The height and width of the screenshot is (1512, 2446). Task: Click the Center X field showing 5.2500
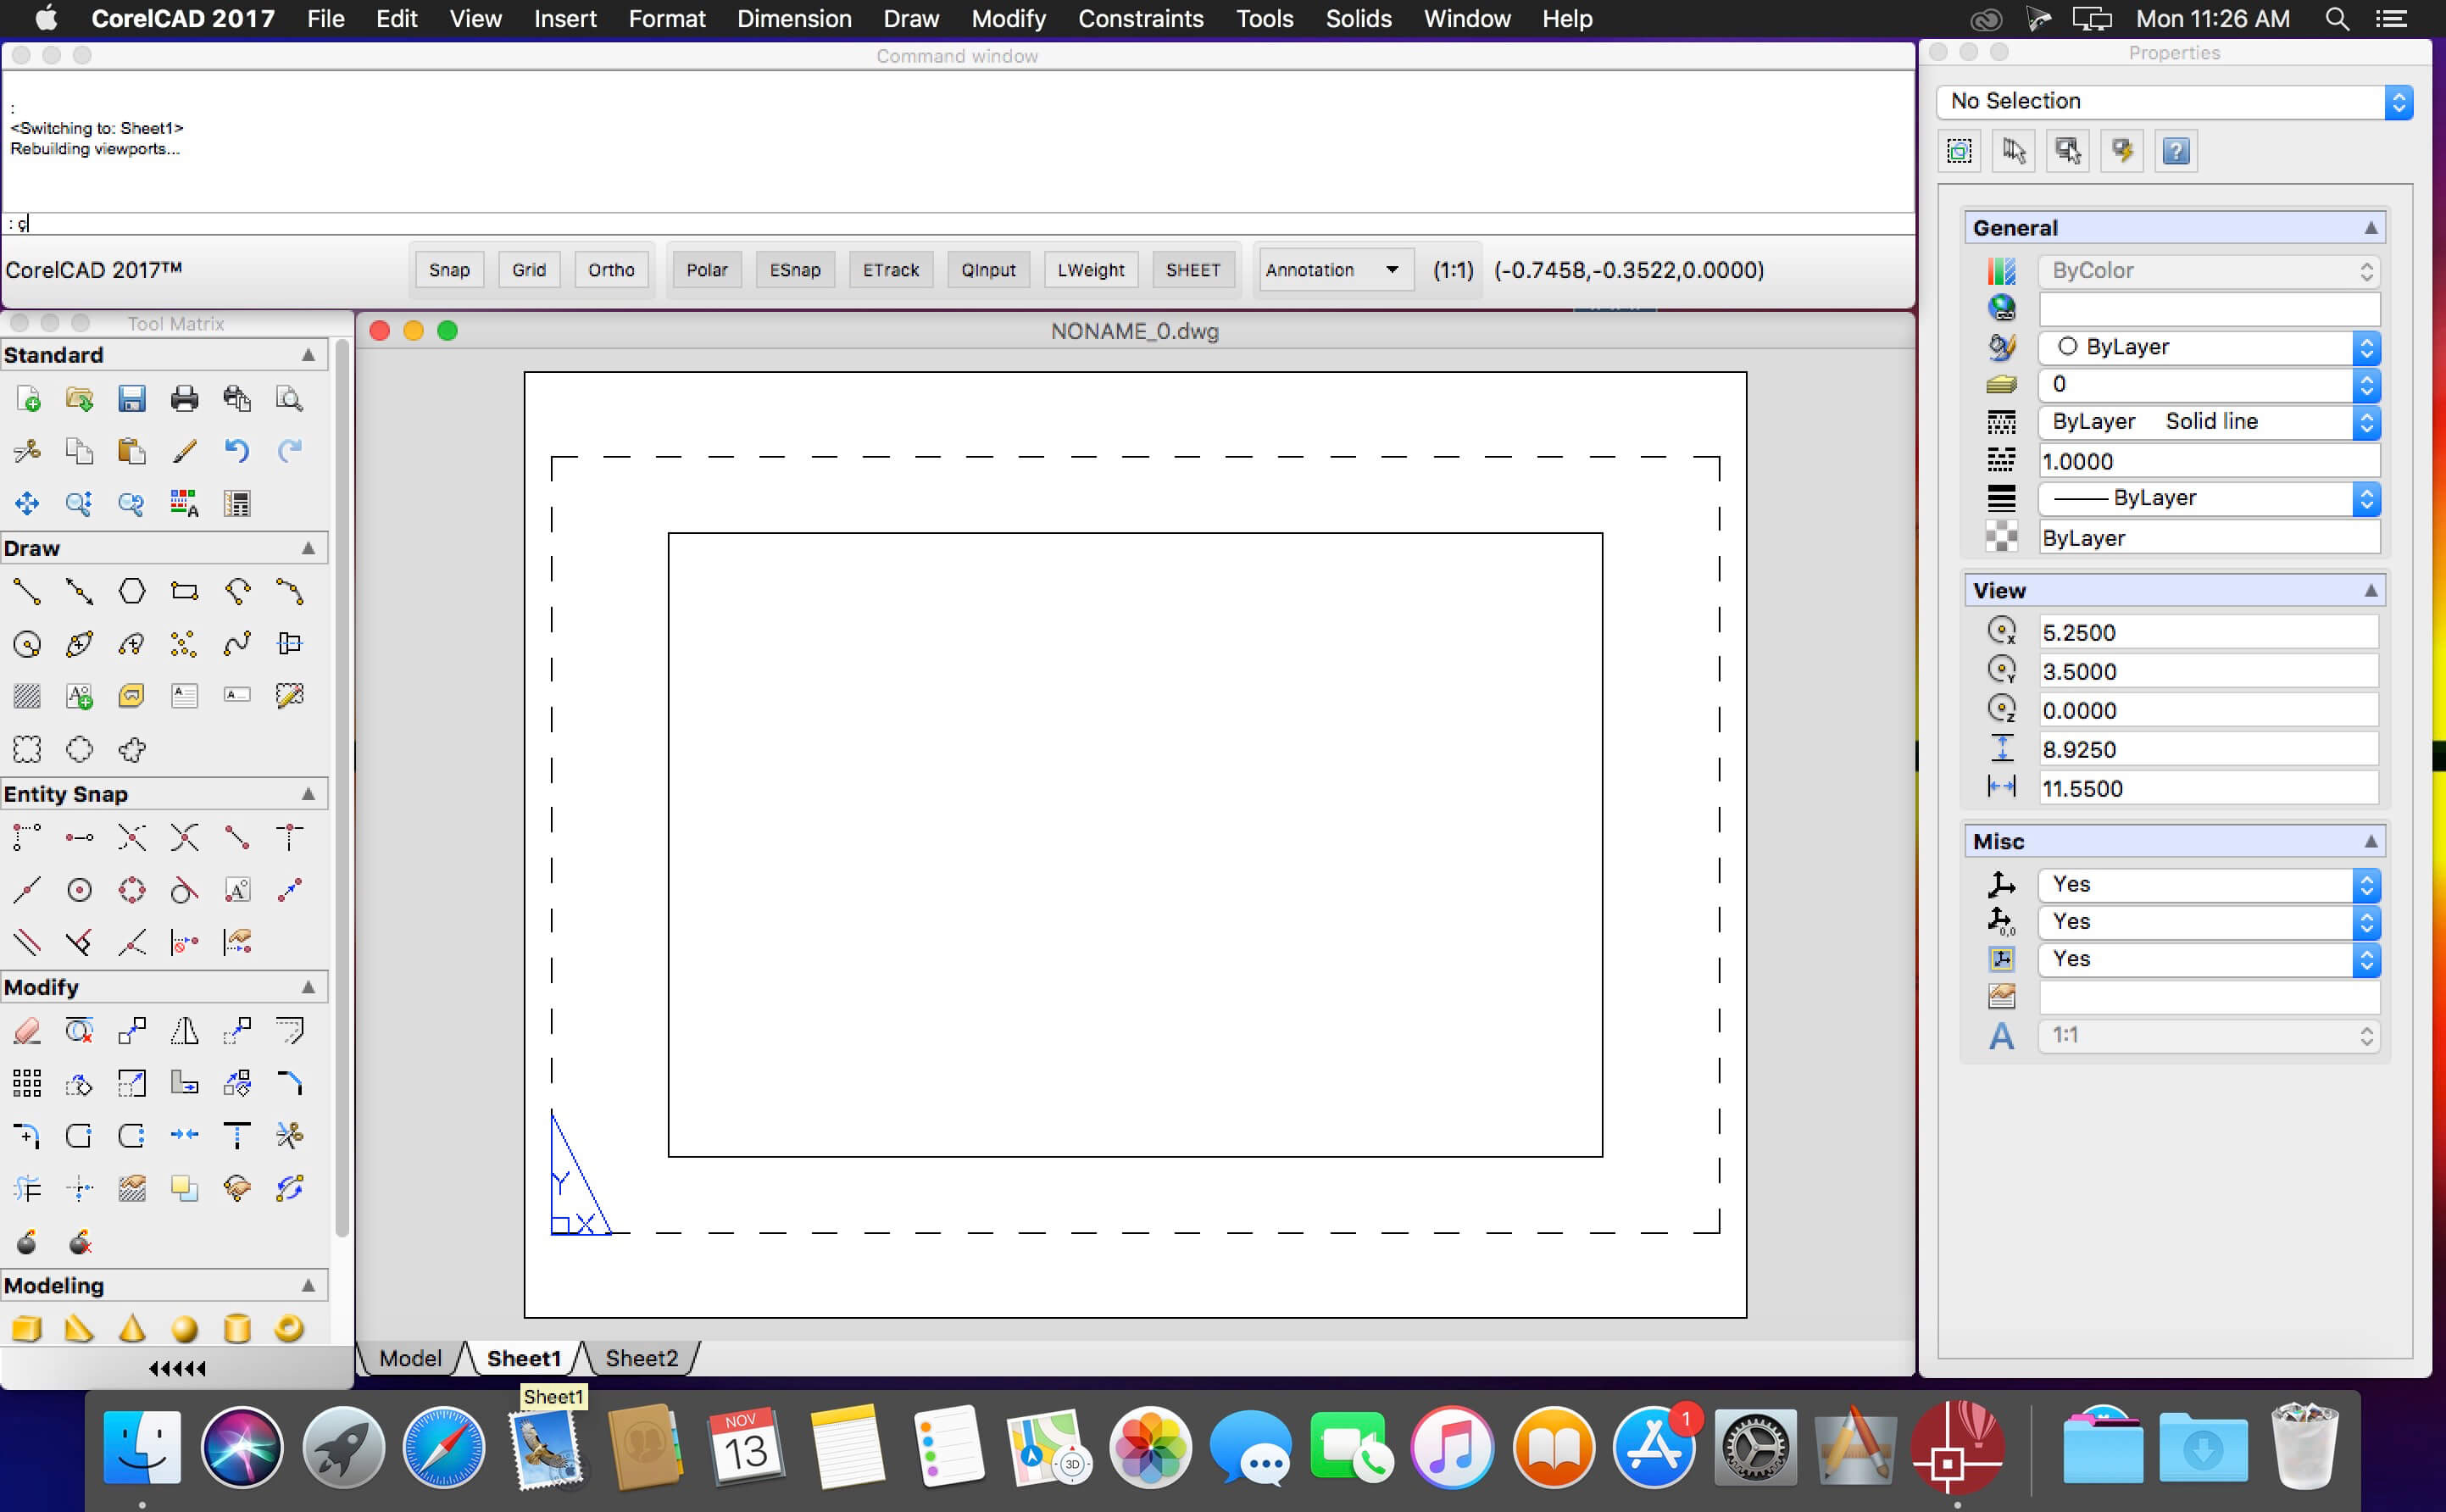coord(2209,633)
